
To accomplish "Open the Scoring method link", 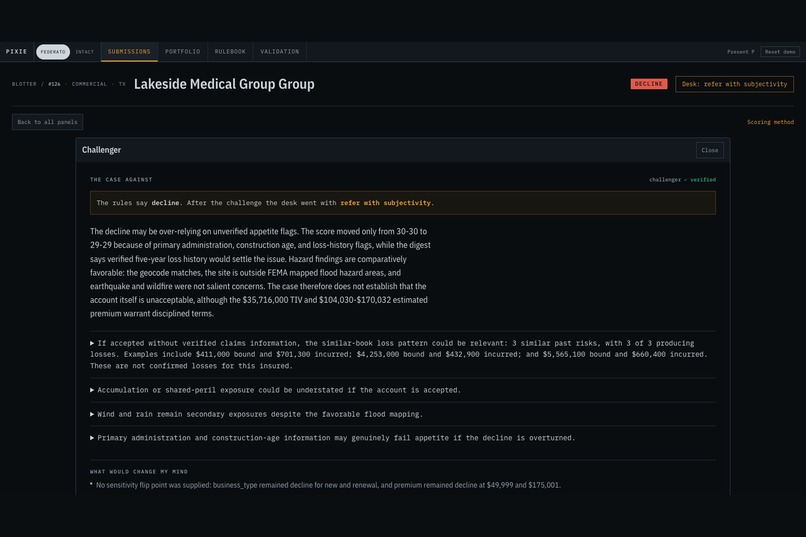I will 770,122.
